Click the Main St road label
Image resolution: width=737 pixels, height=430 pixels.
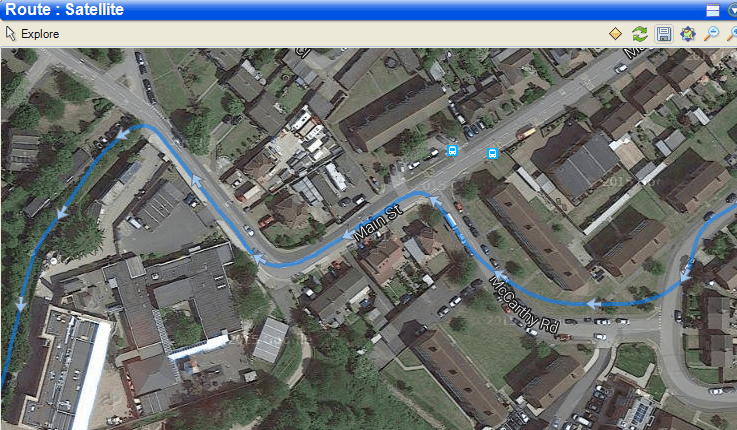[x=378, y=223]
